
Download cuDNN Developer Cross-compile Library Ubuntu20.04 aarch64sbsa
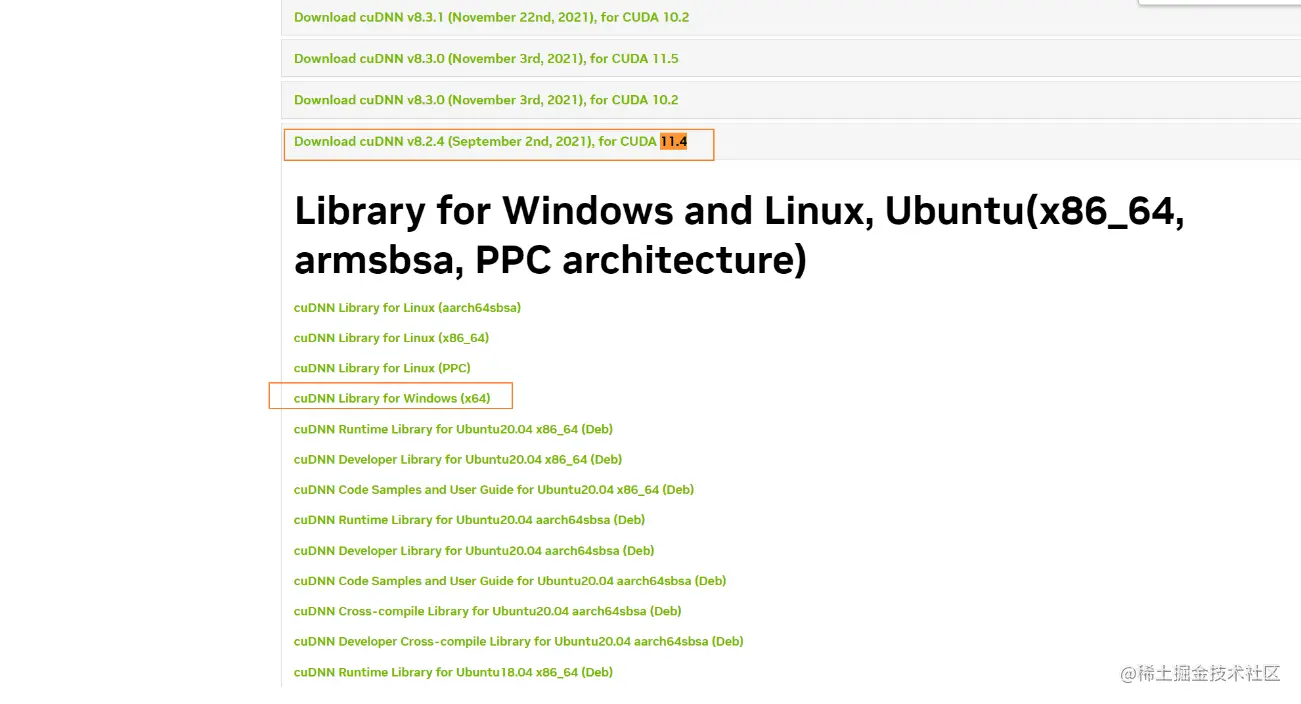(519, 642)
